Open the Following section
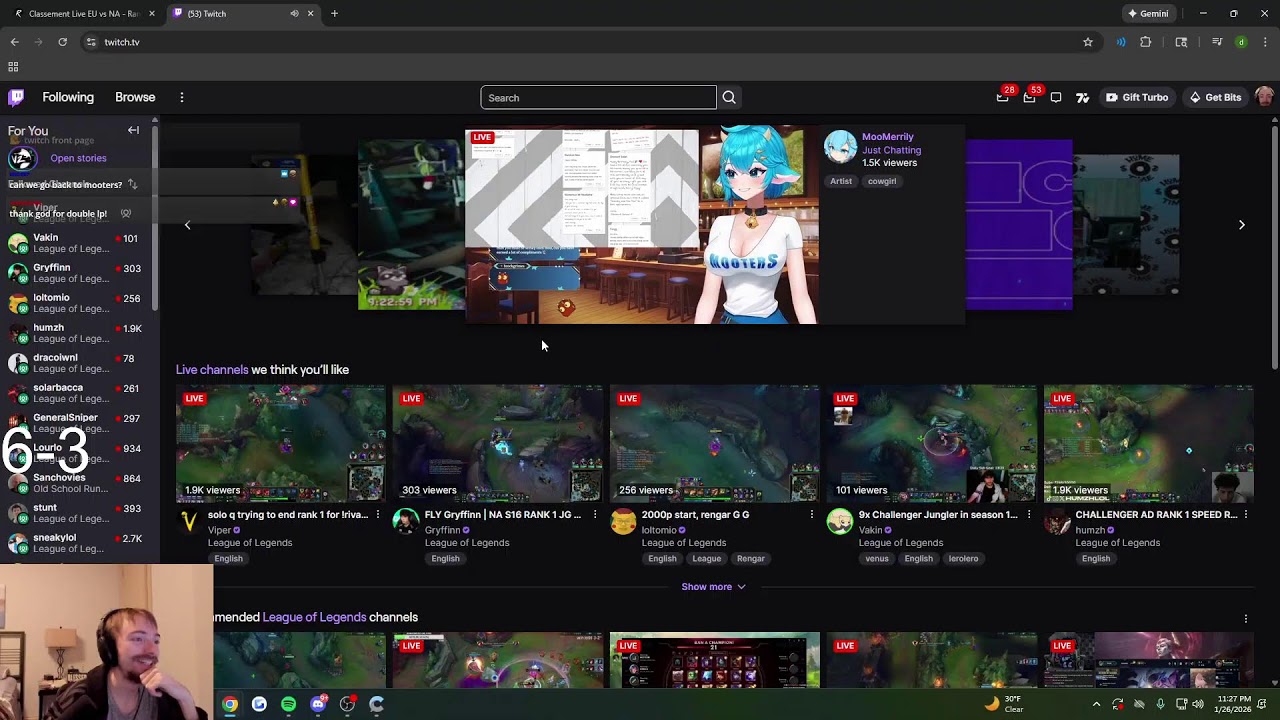Image resolution: width=1280 pixels, height=720 pixels. tap(68, 97)
